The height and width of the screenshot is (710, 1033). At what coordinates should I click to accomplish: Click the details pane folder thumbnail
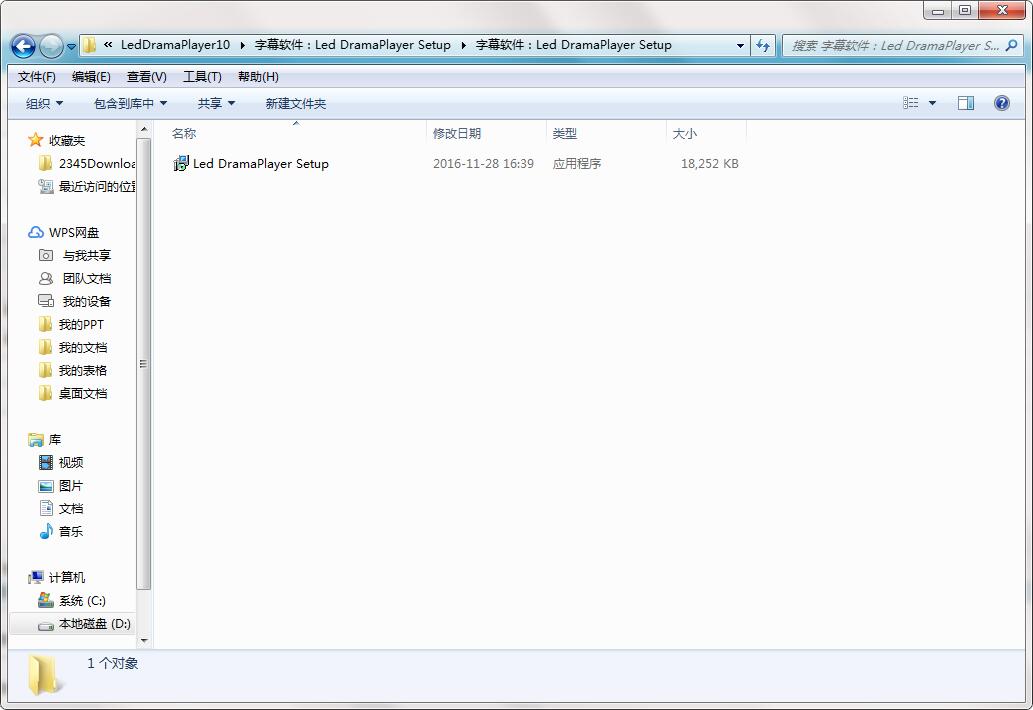pyautogui.click(x=45, y=676)
